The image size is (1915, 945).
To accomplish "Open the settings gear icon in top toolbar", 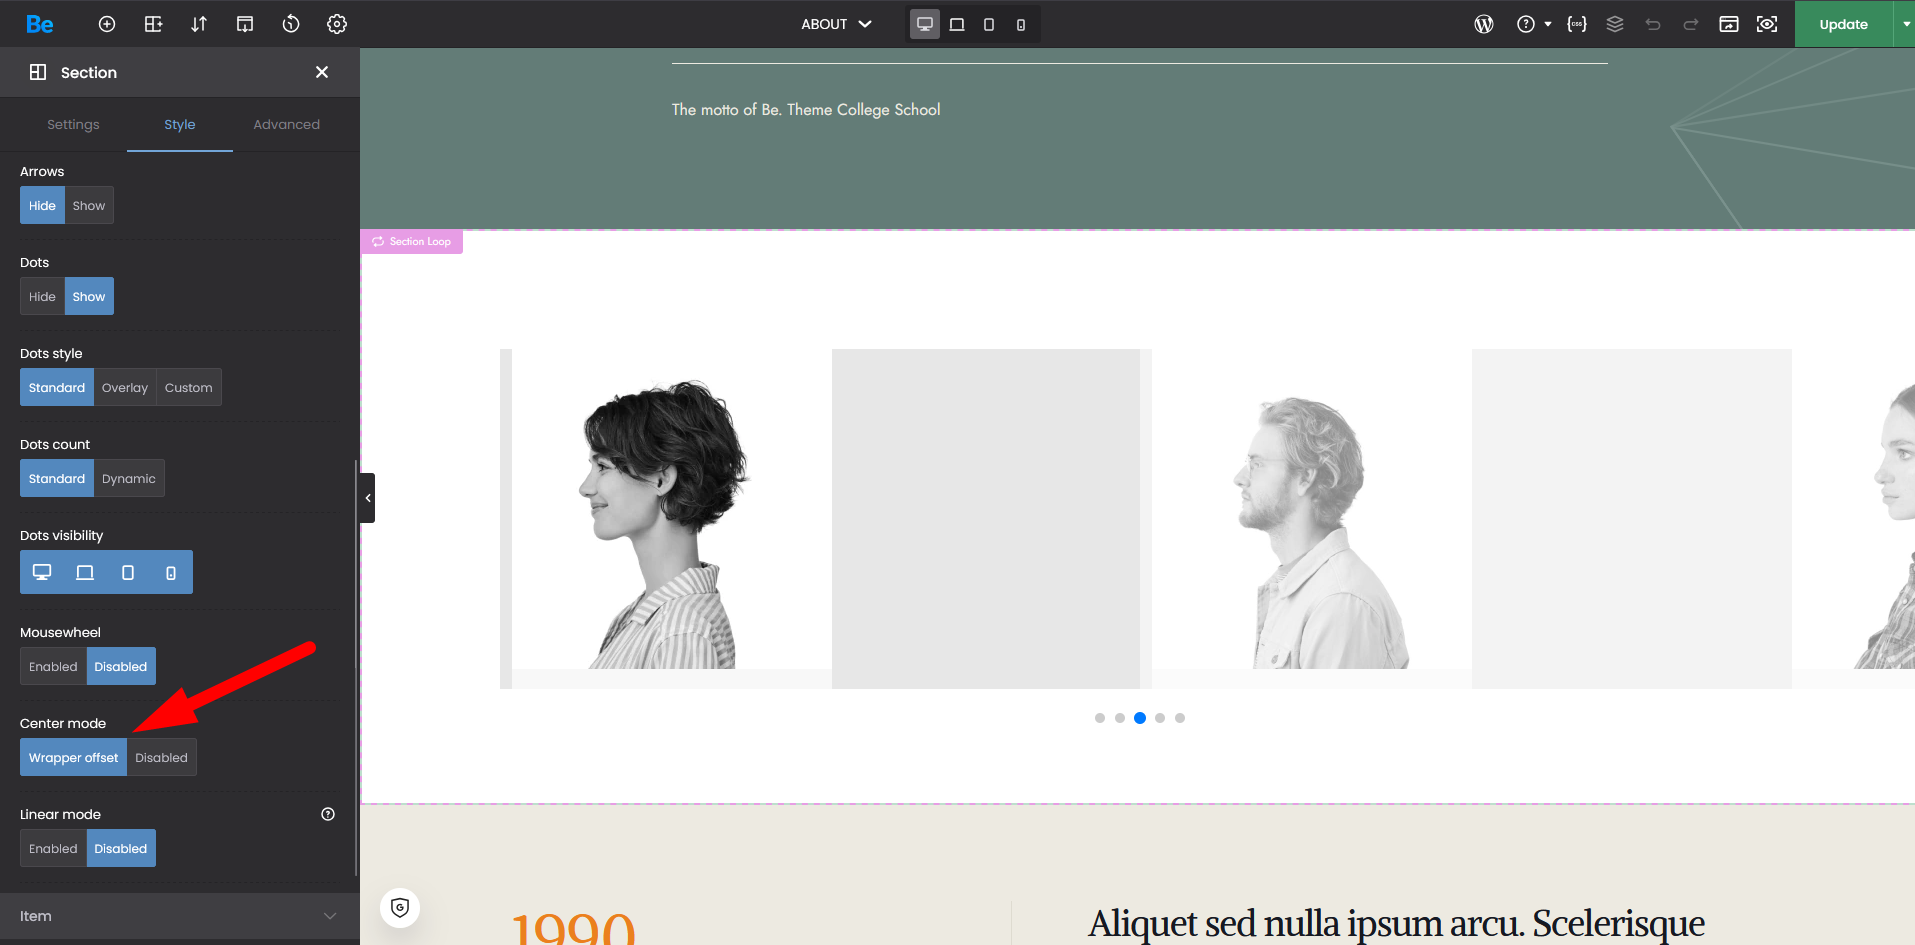I will click(337, 24).
